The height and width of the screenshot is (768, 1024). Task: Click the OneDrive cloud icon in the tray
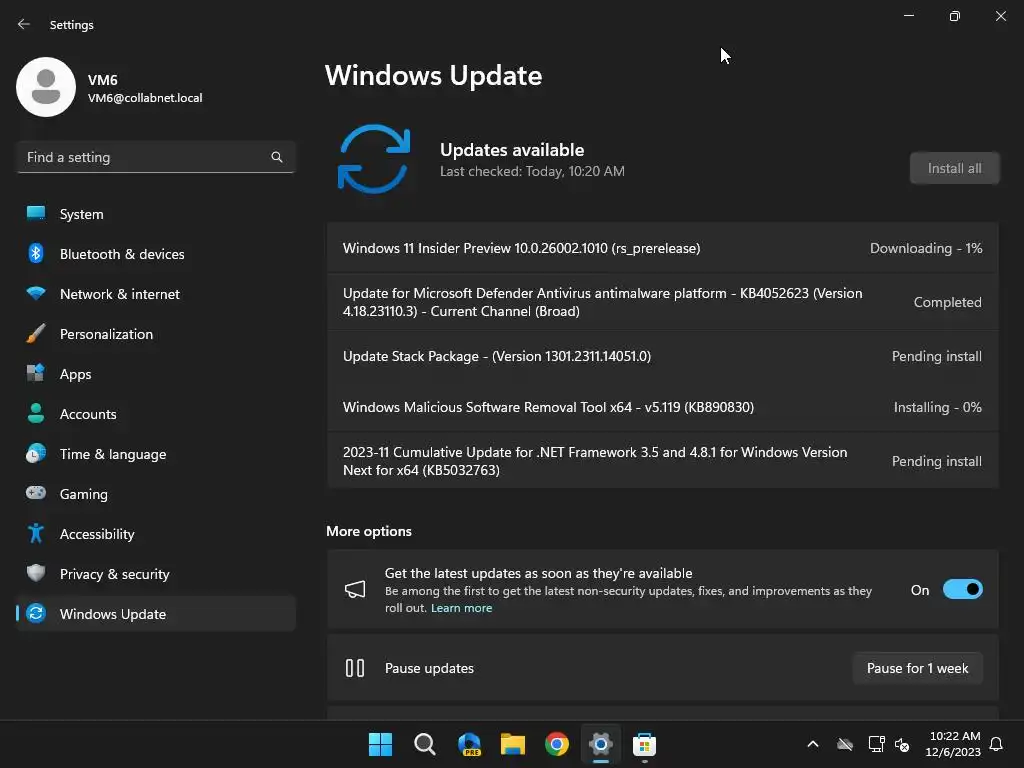click(x=845, y=744)
